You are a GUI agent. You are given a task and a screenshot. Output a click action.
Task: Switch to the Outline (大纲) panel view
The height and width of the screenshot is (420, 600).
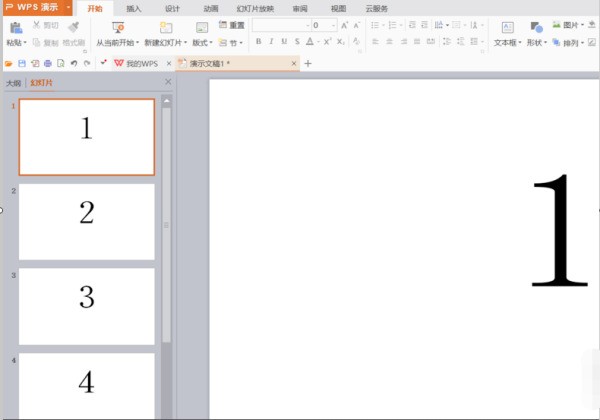(x=14, y=83)
